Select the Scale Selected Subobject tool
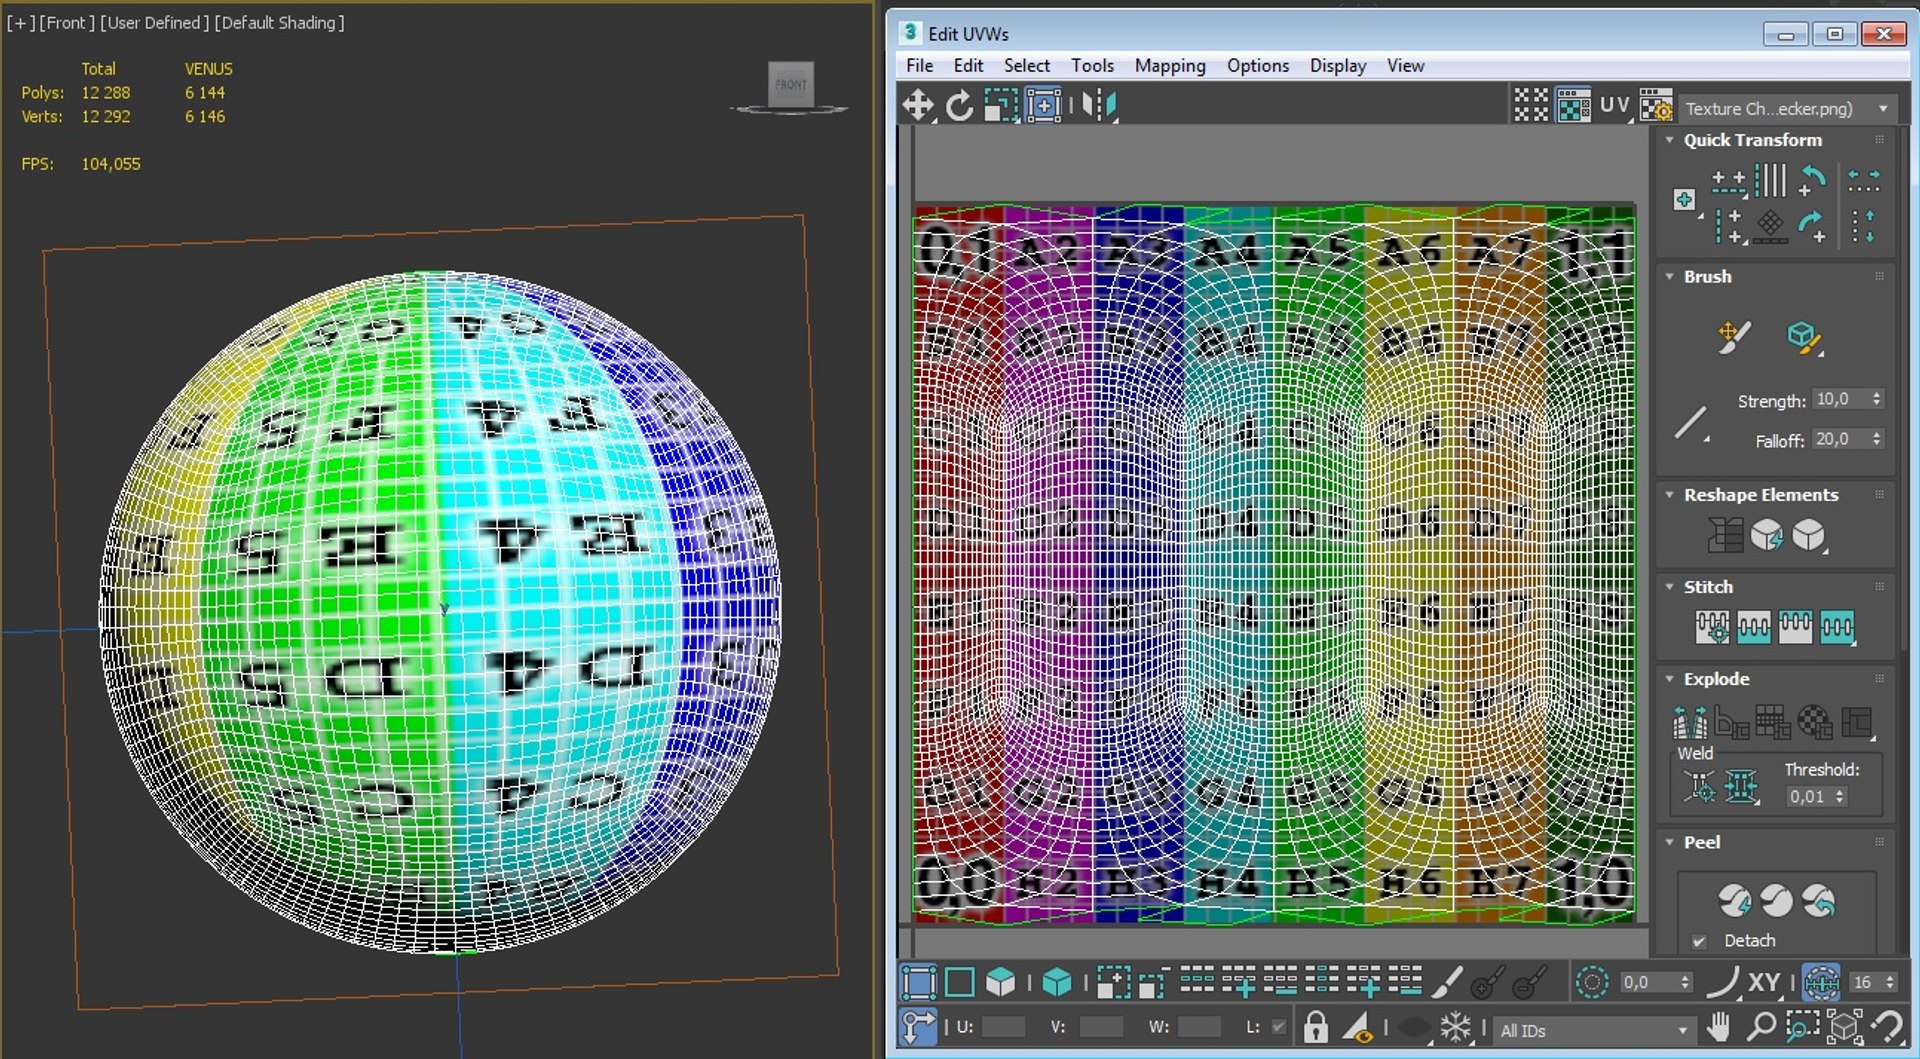 [1000, 105]
